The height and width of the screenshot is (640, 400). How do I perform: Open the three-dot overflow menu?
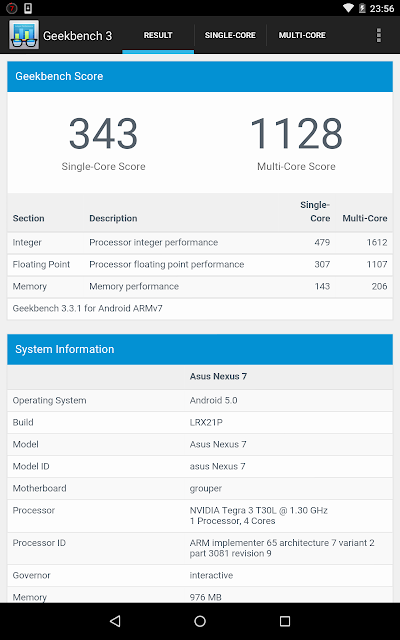coord(379,36)
